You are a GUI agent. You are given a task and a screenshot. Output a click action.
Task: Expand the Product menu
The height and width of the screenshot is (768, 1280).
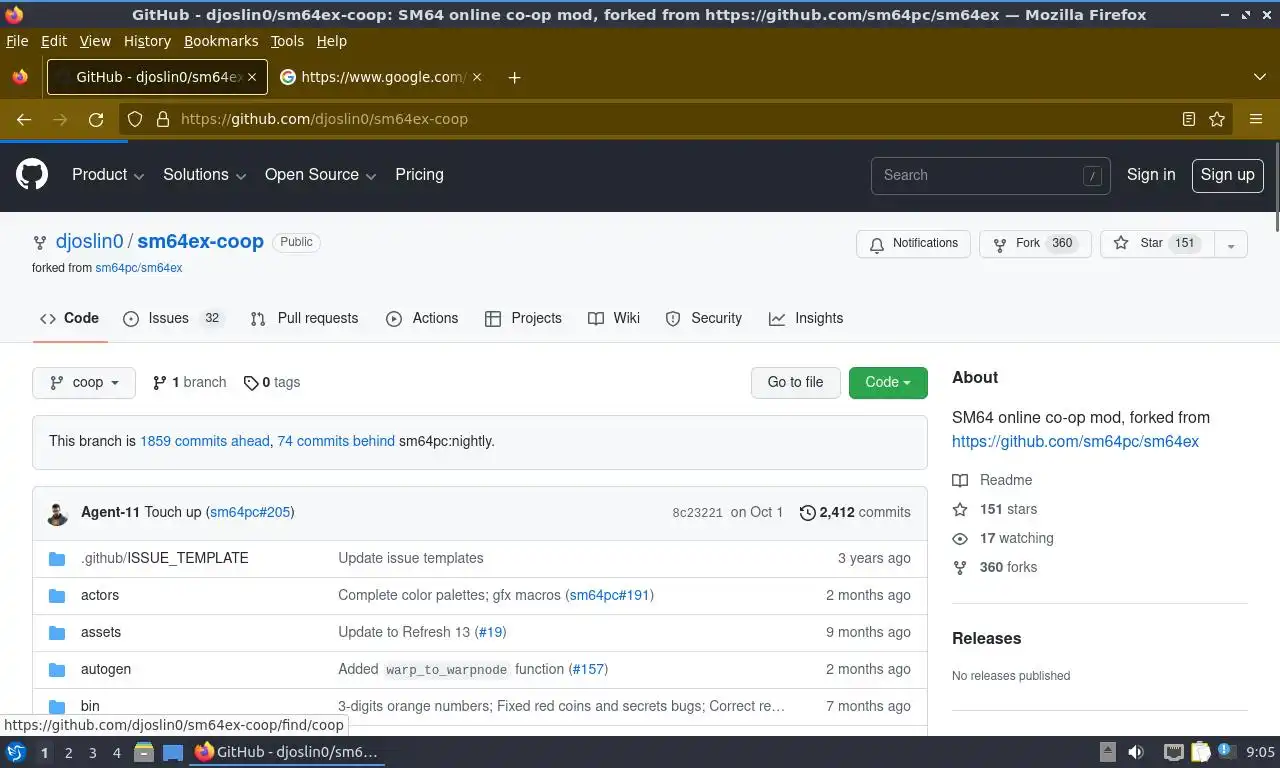[108, 175]
